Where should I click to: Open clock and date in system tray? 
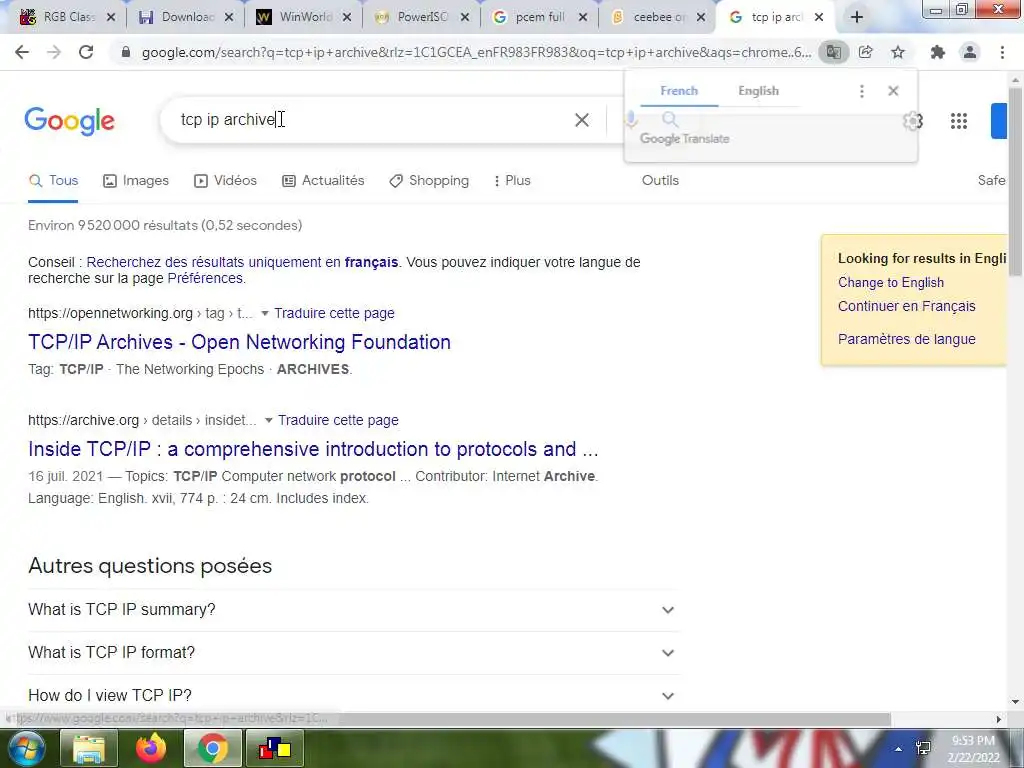(974, 749)
